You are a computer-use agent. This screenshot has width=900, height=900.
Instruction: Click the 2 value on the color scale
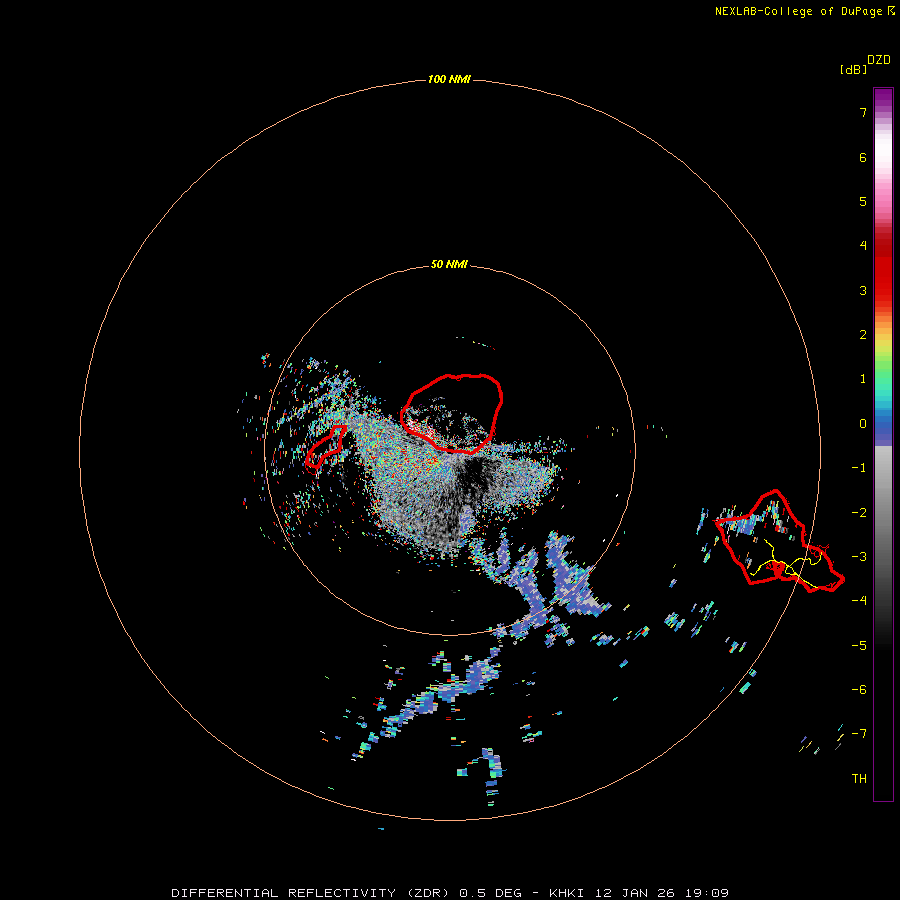point(863,335)
